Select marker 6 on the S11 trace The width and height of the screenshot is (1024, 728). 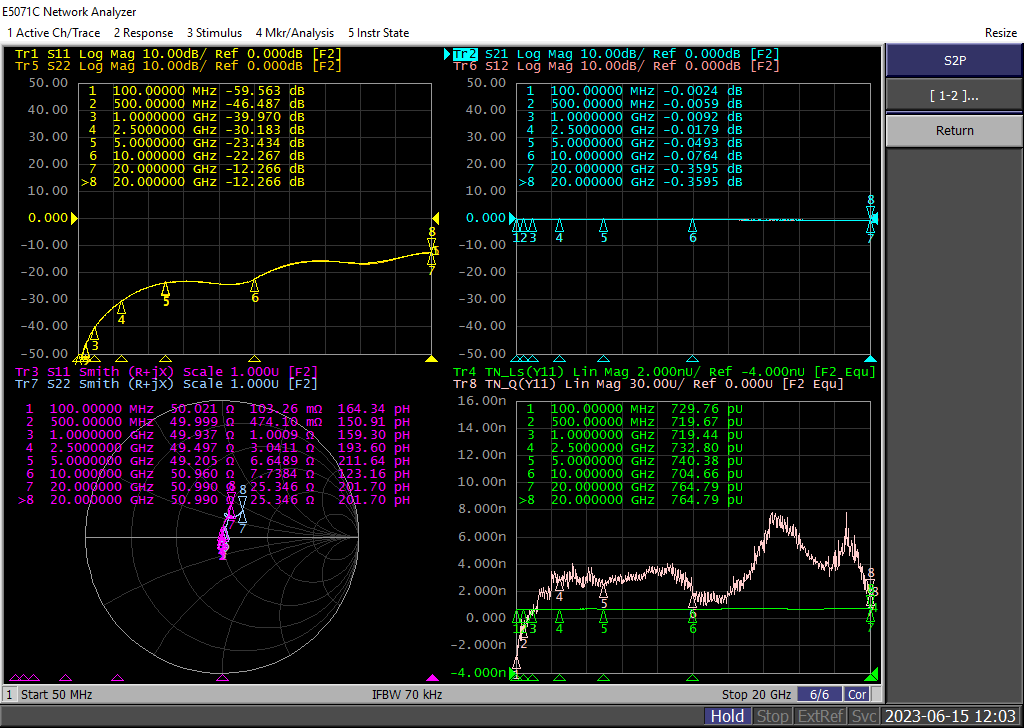255,291
